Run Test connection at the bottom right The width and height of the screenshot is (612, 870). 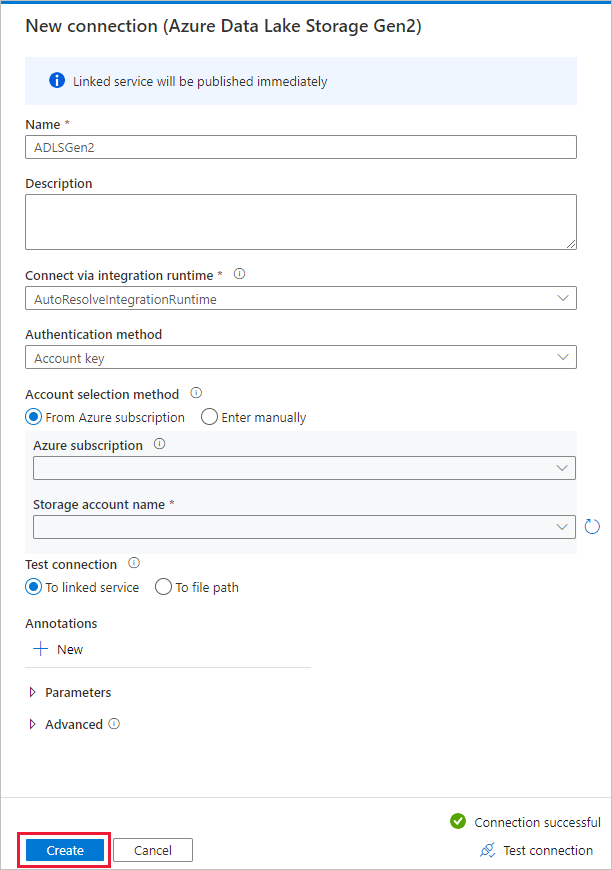[x=547, y=849]
